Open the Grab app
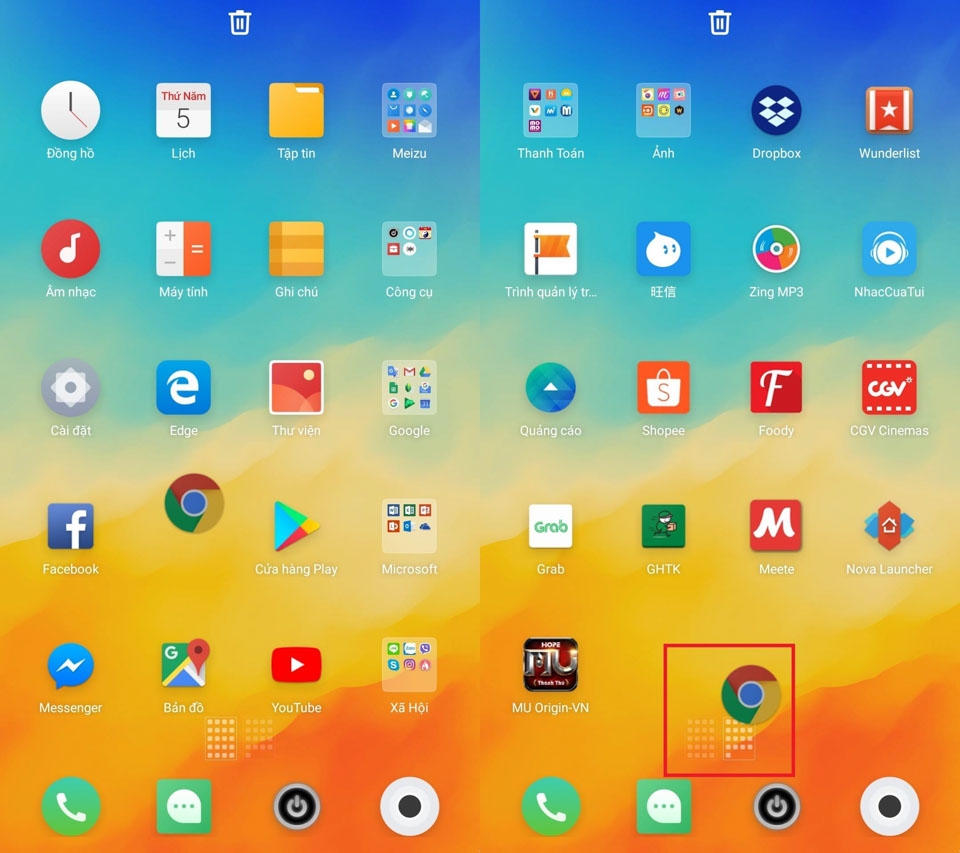 [x=550, y=526]
